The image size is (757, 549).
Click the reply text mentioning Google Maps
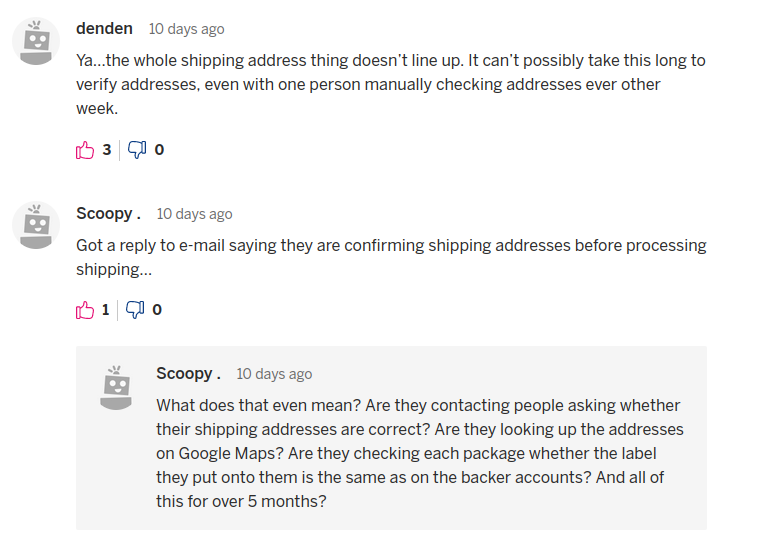[418, 453]
